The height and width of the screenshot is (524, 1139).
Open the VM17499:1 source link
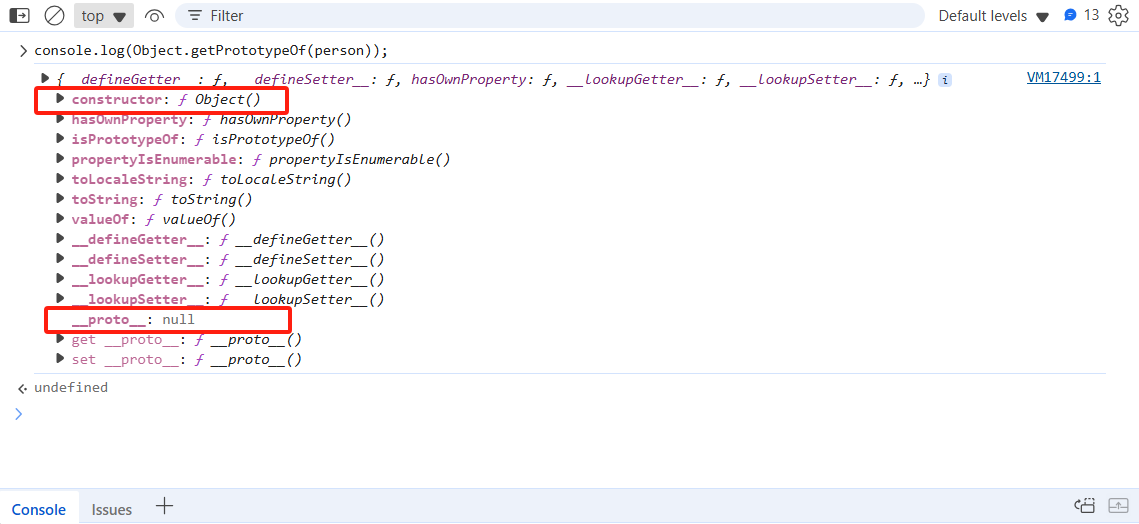(1063, 77)
